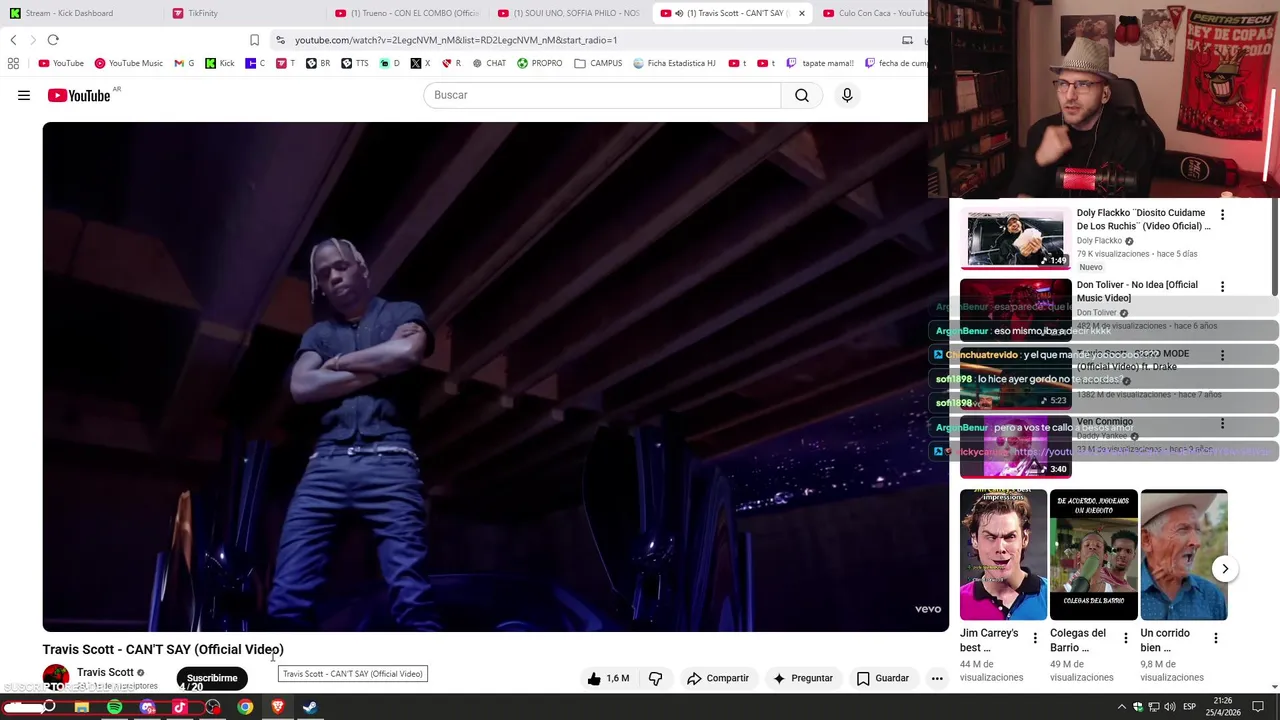Save the video with Guardar

(x=883, y=678)
